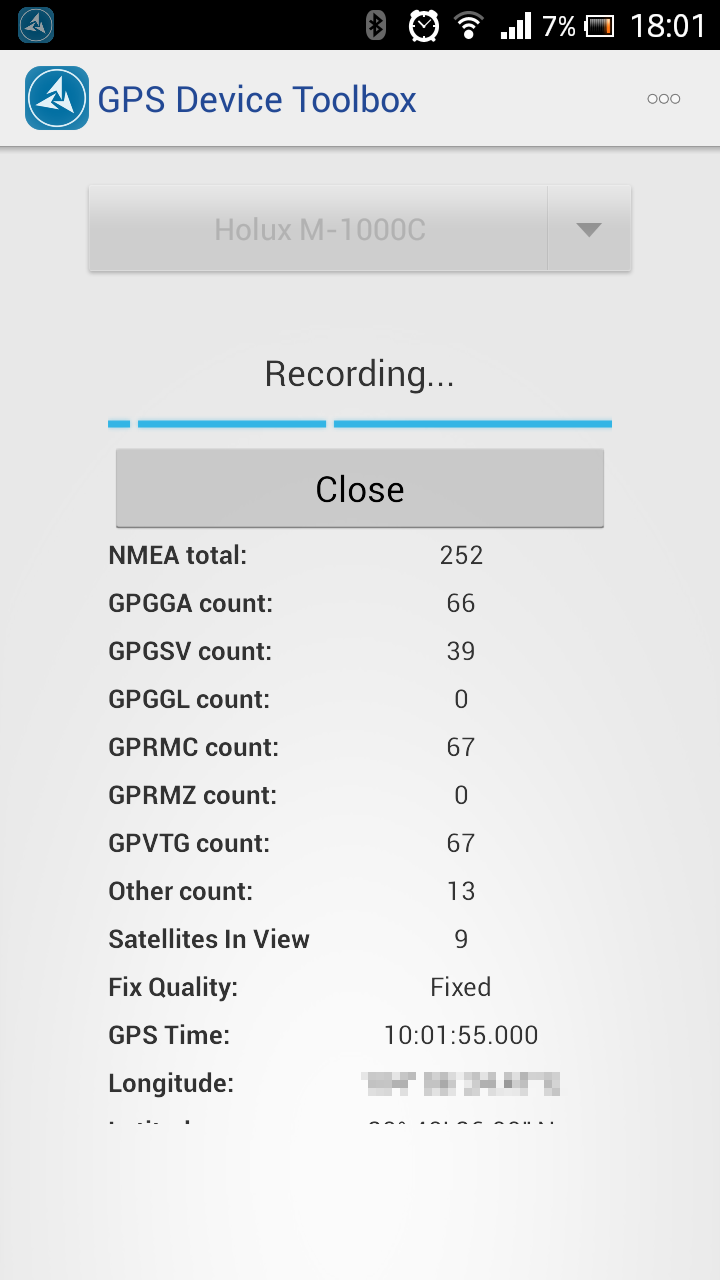The width and height of the screenshot is (720, 1280).
Task: Select the GPGGA count value 66
Action: (461, 603)
